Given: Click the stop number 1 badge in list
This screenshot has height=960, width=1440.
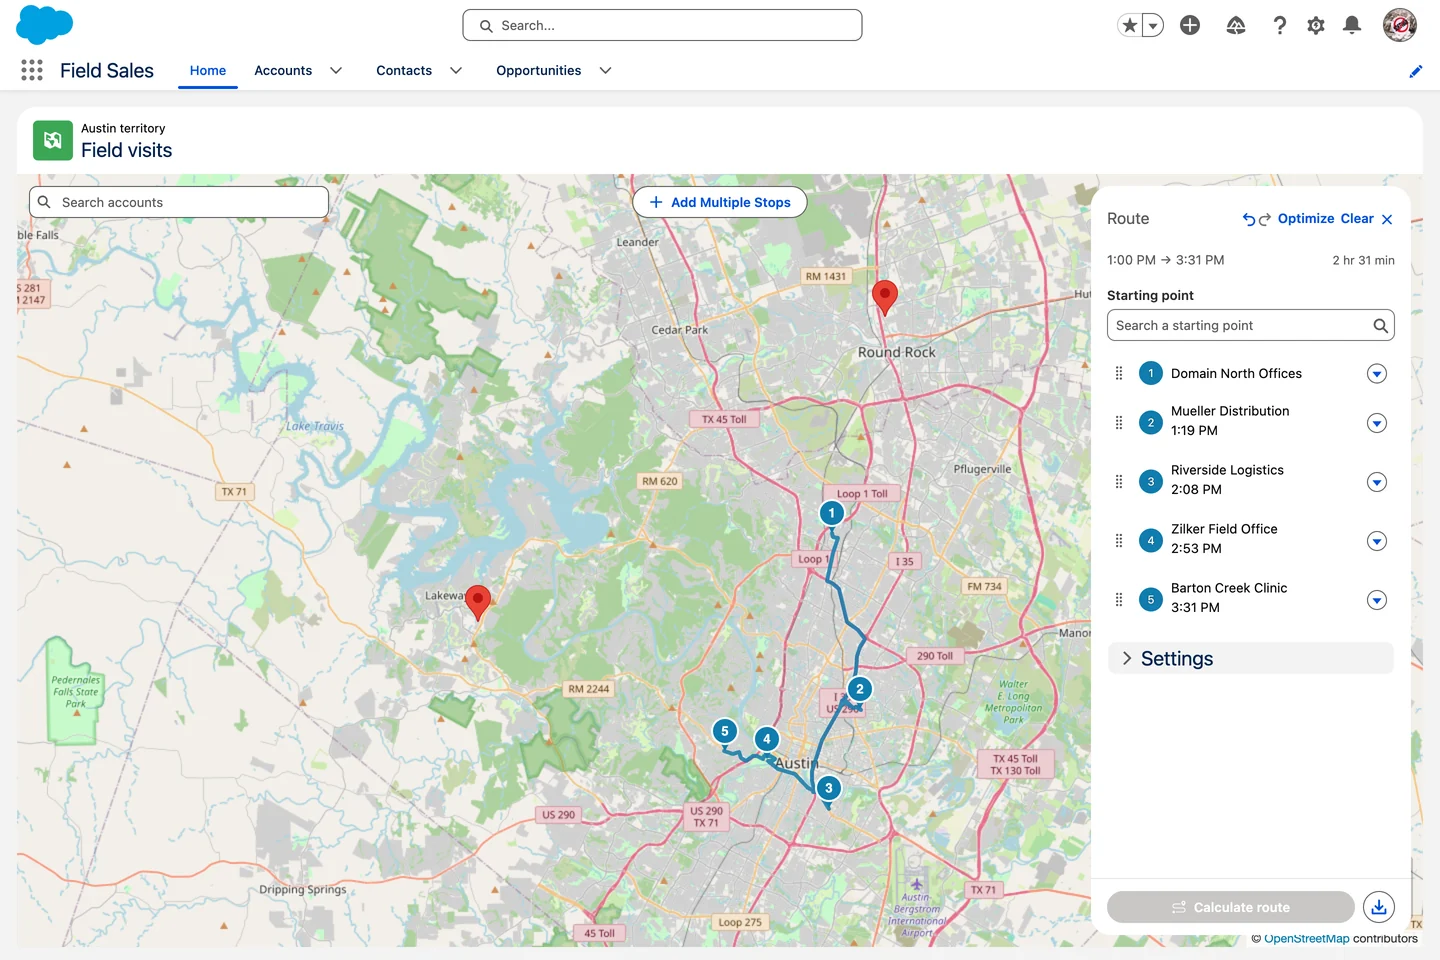Looking at the screenshot, I should pyautogui.click(x=1151, y=373).
